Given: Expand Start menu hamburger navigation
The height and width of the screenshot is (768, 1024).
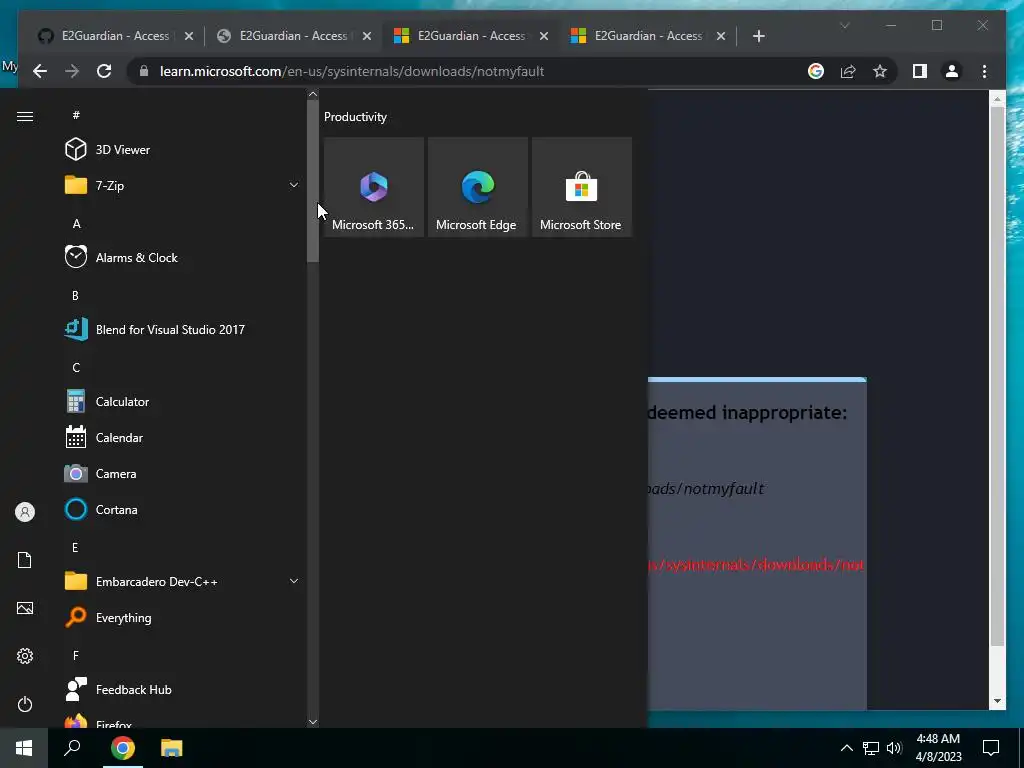Looking at the screenshot, I should coord(25,116).
